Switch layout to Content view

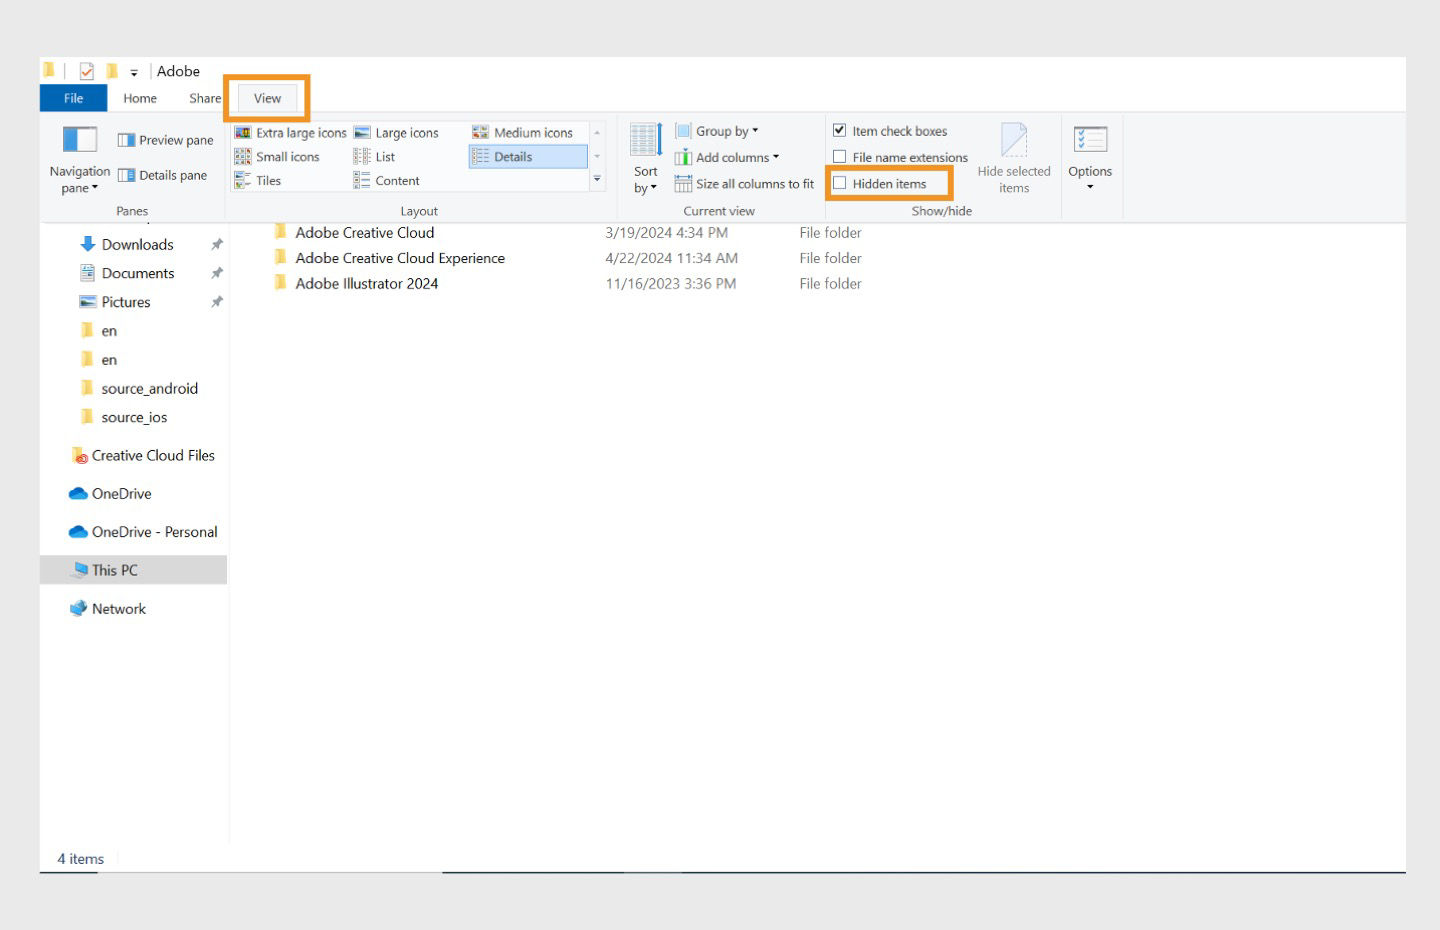click(x=396, y=180)
